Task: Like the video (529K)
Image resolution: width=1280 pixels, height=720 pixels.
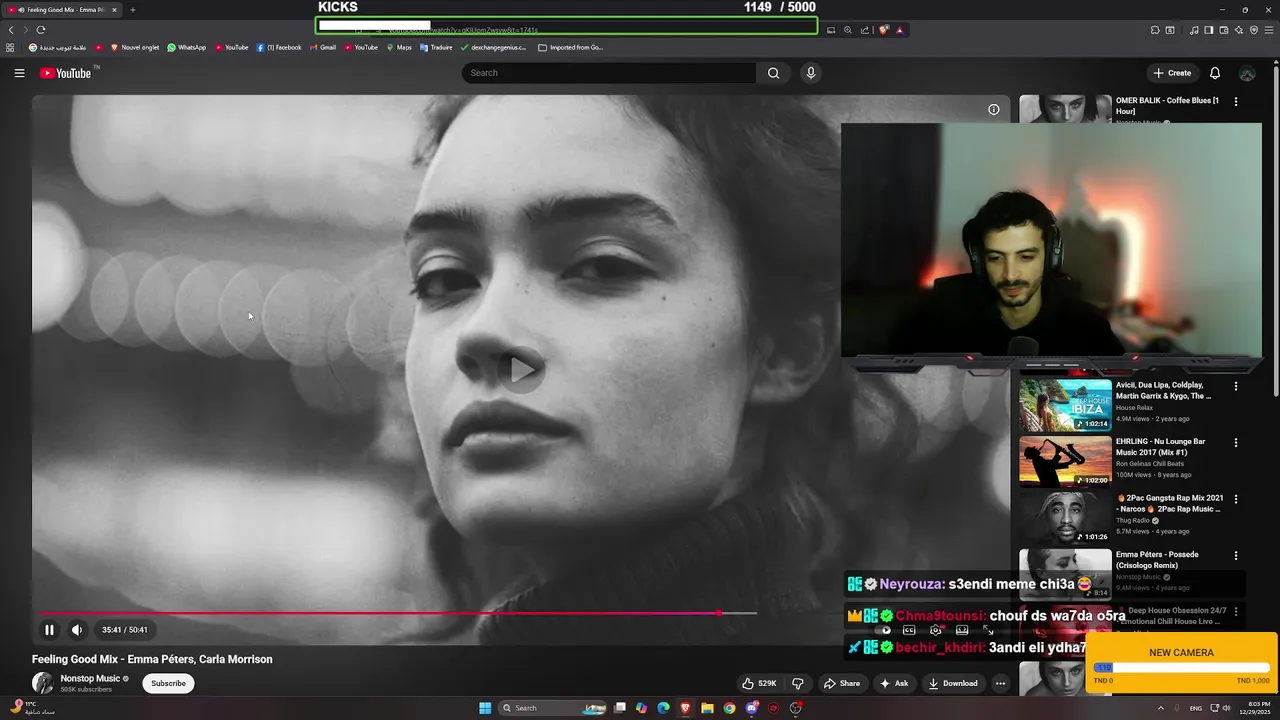Action: coord(758,683)
